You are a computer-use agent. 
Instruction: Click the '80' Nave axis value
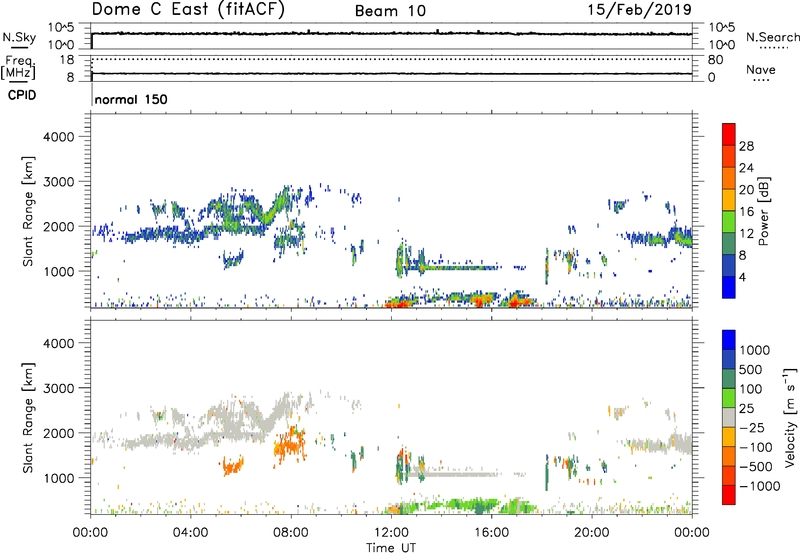pos(715,60)
